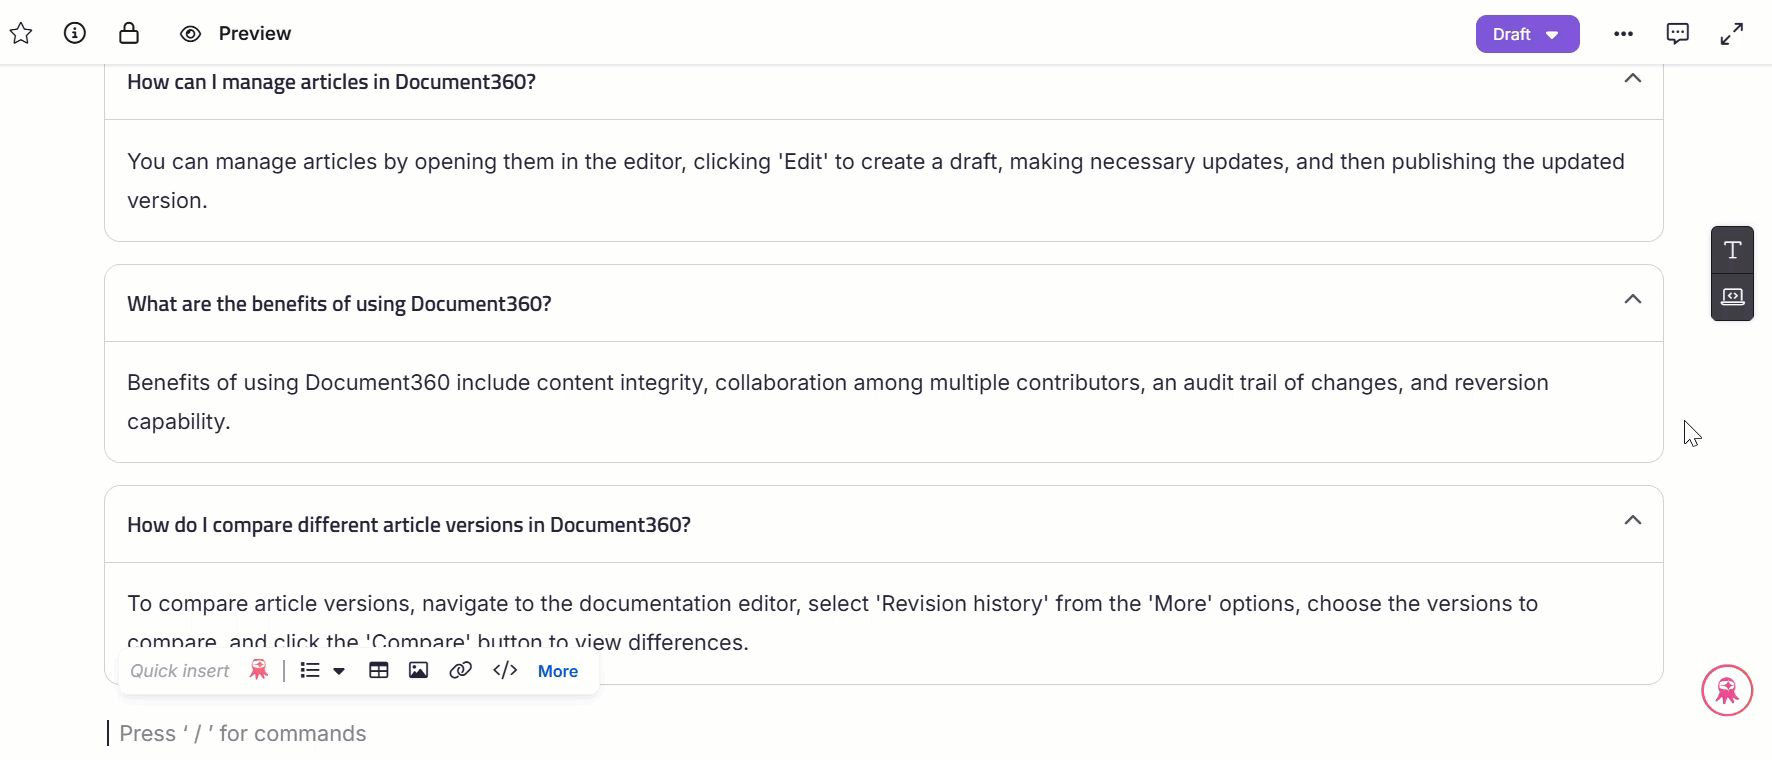Collapse the 'How can I manage articles' FAQ
This screenshot has height=760, width=1772.
pos(1632,79)
